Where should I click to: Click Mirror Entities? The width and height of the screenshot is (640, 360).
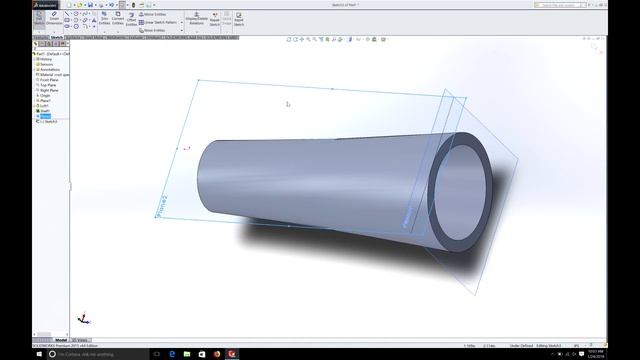152,14
